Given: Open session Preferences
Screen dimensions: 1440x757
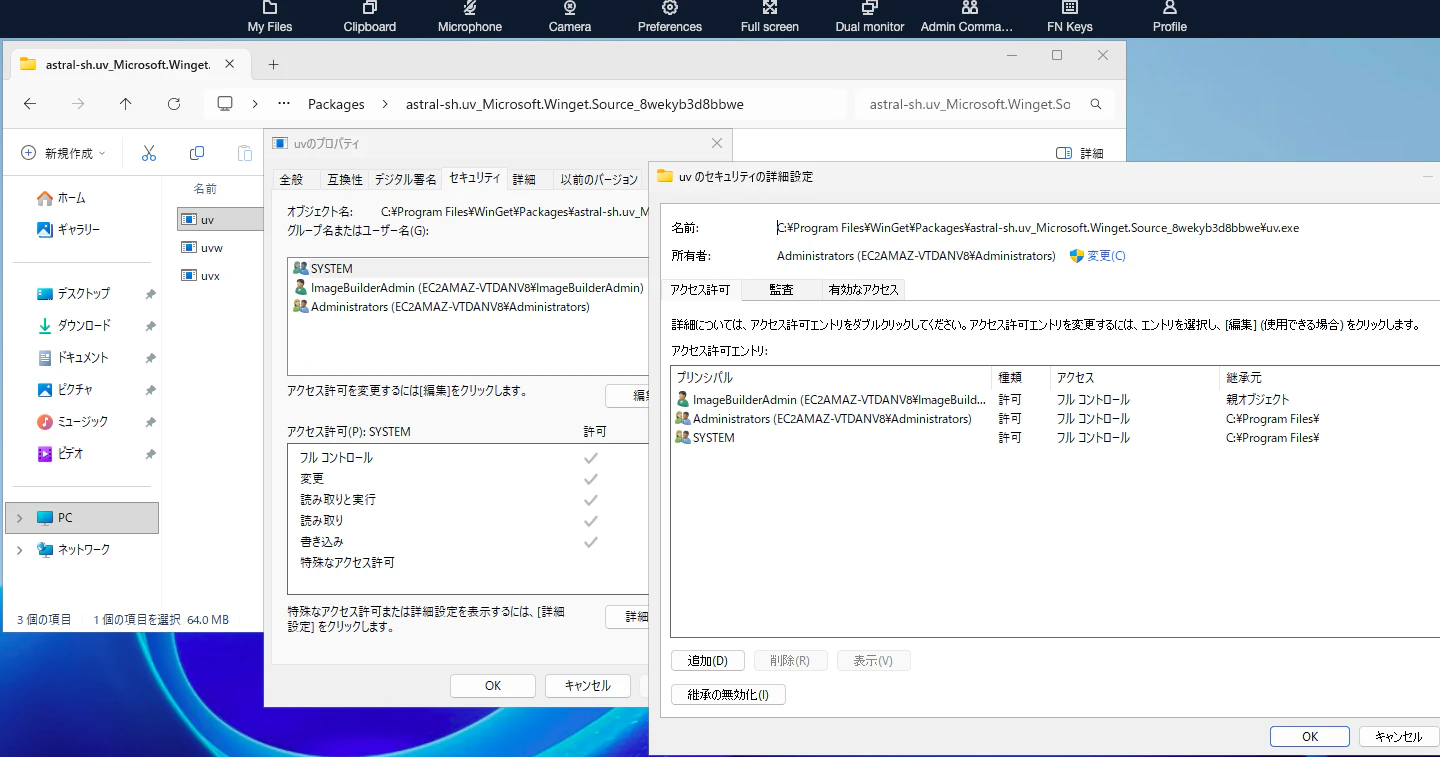Looking at the screenshot, I should 670,17.
